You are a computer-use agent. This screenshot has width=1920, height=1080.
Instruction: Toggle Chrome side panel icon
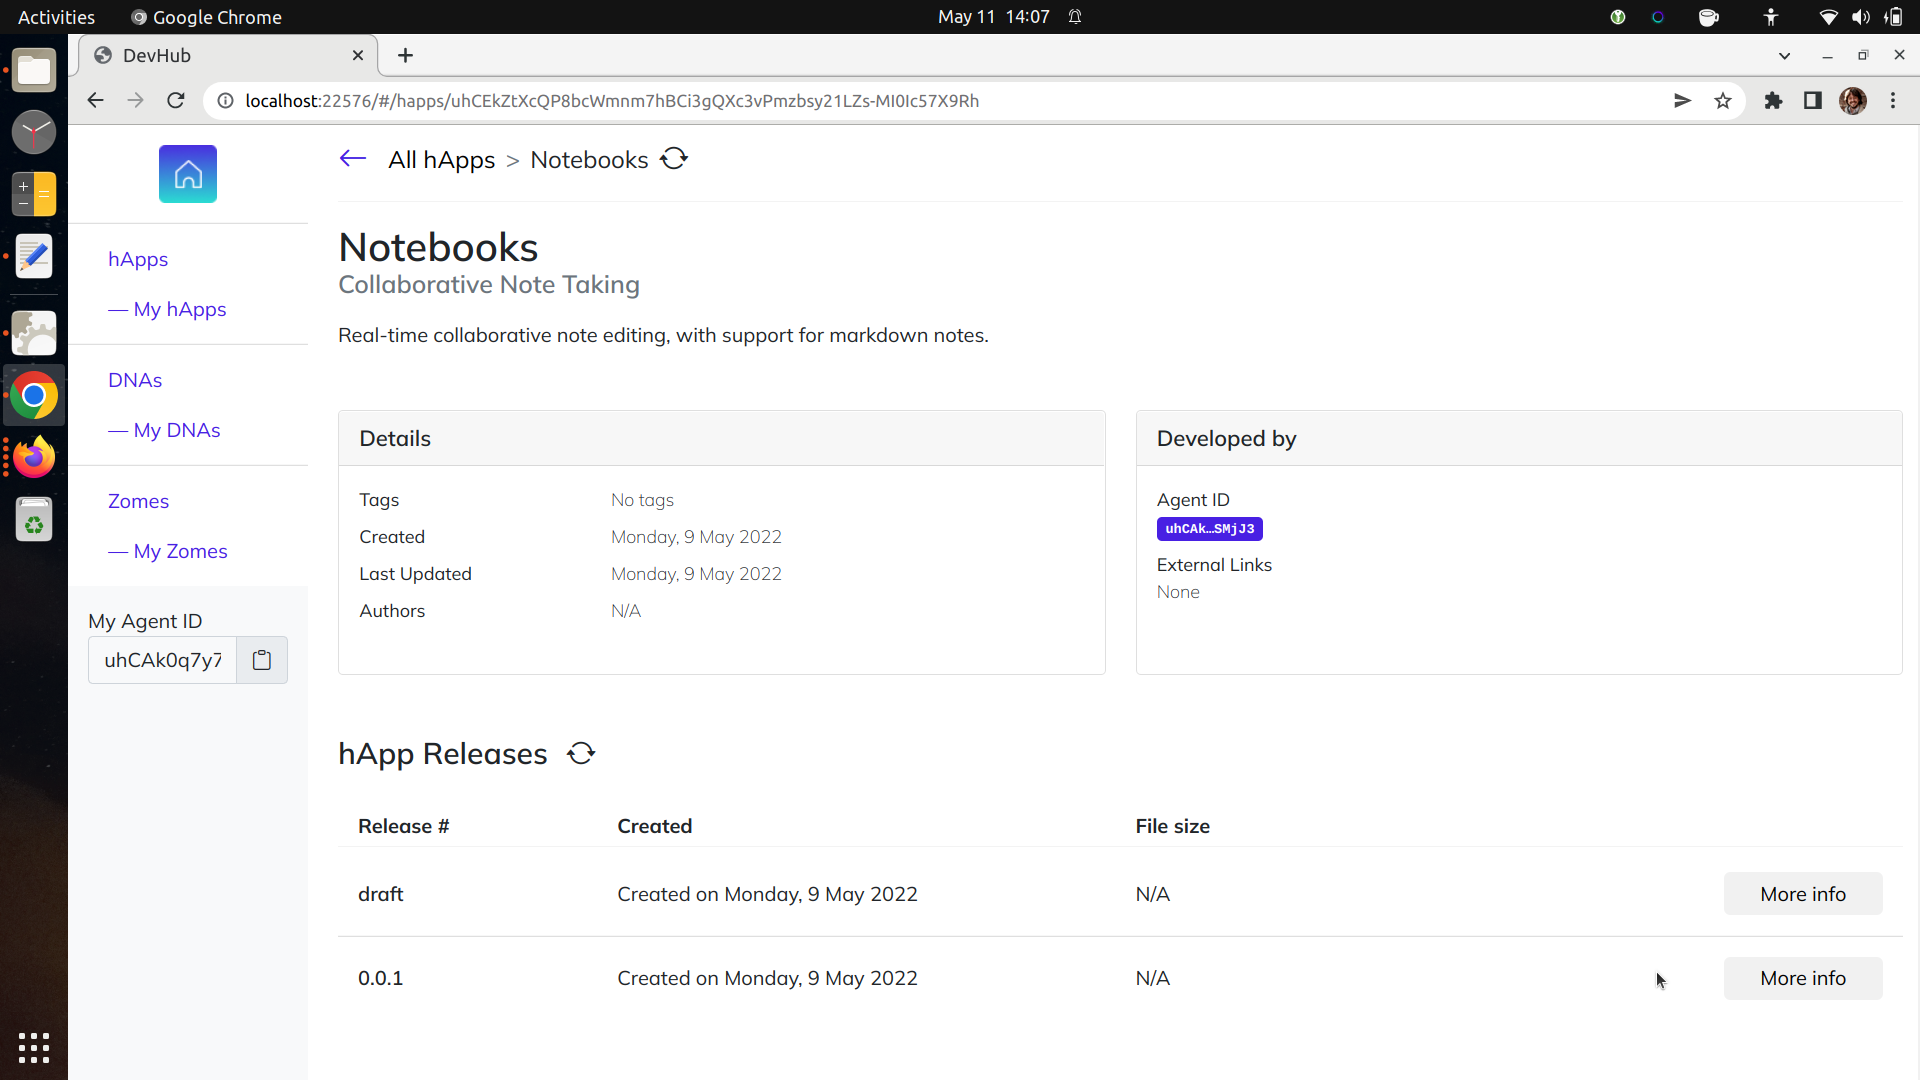click(1812, 101)
